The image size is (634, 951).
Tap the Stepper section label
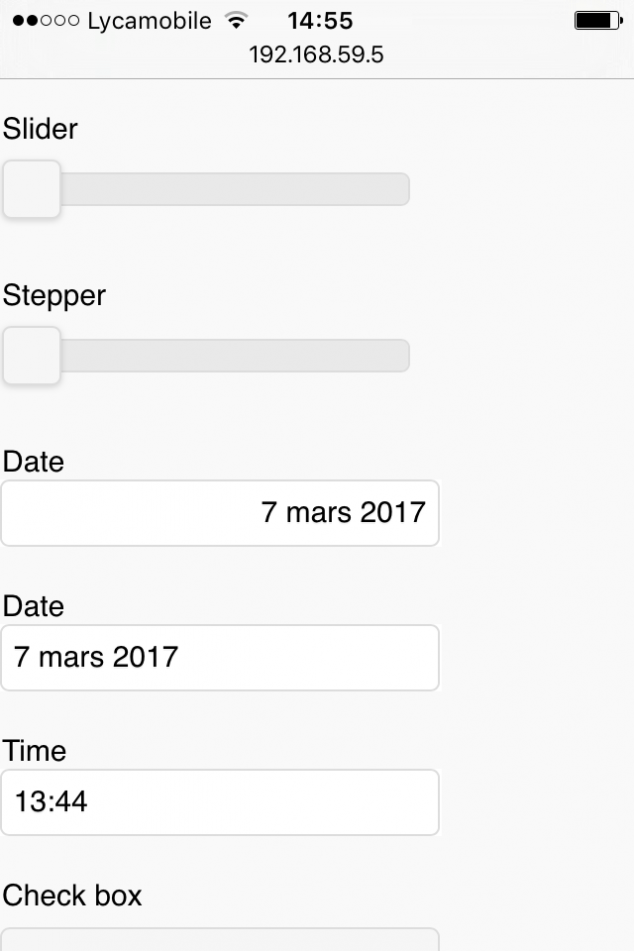(x=55, y=295)
